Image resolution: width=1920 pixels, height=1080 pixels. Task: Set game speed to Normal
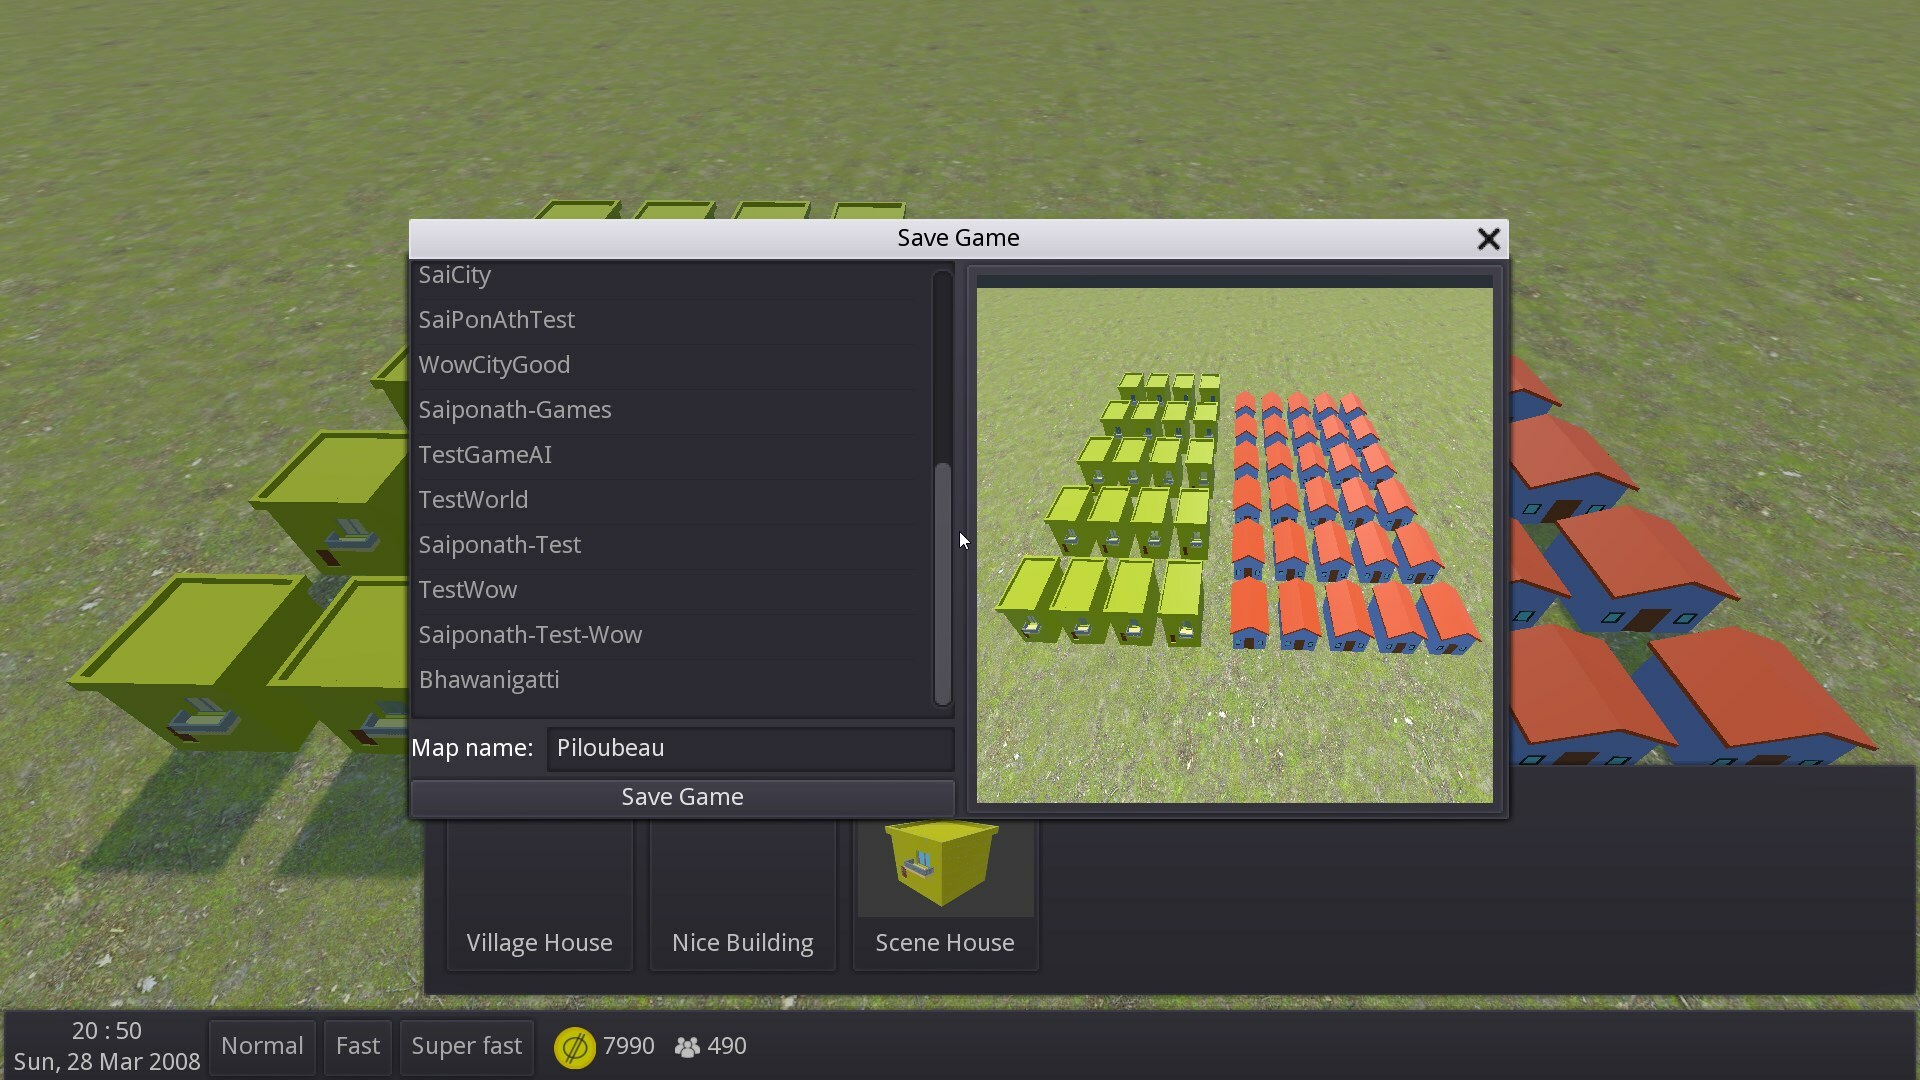click(262, 1046)
